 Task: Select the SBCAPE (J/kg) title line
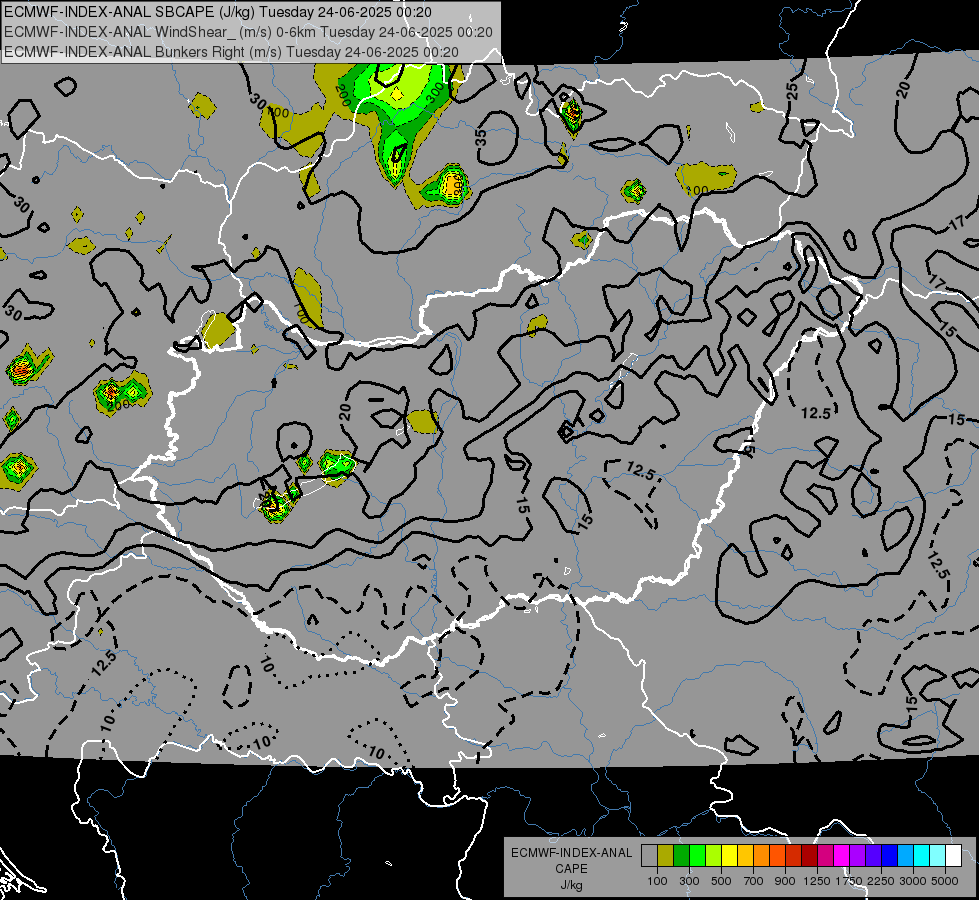pos(217,12)
